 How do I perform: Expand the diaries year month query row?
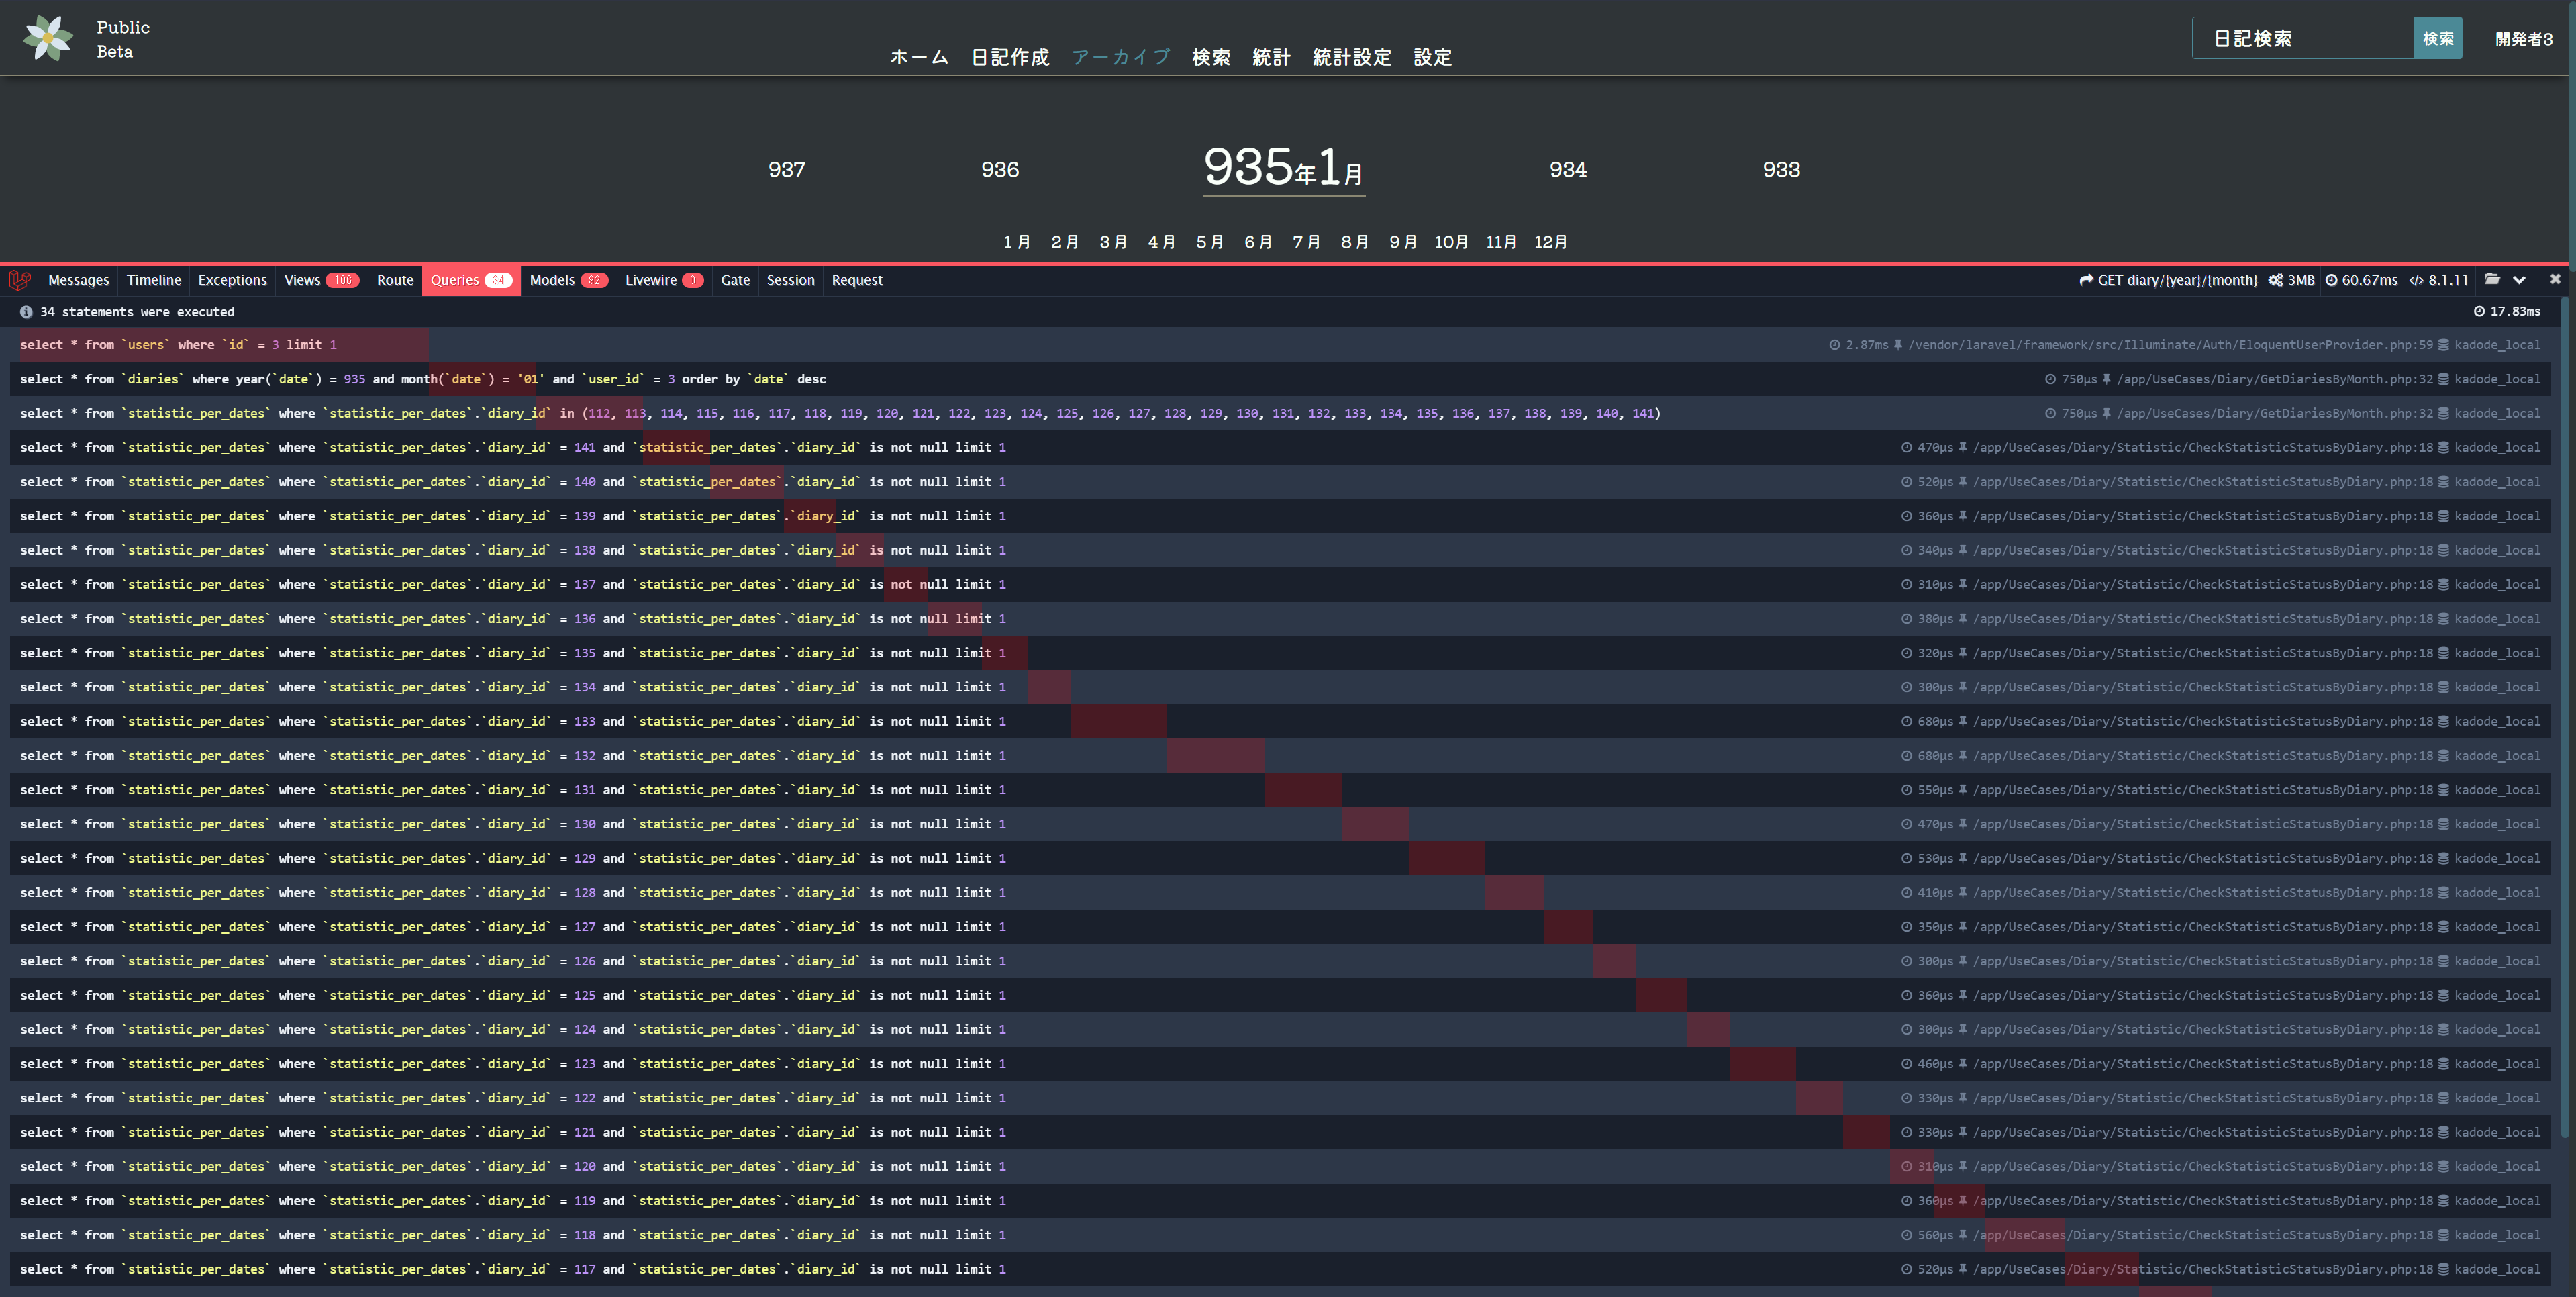[x=422, y=379]
